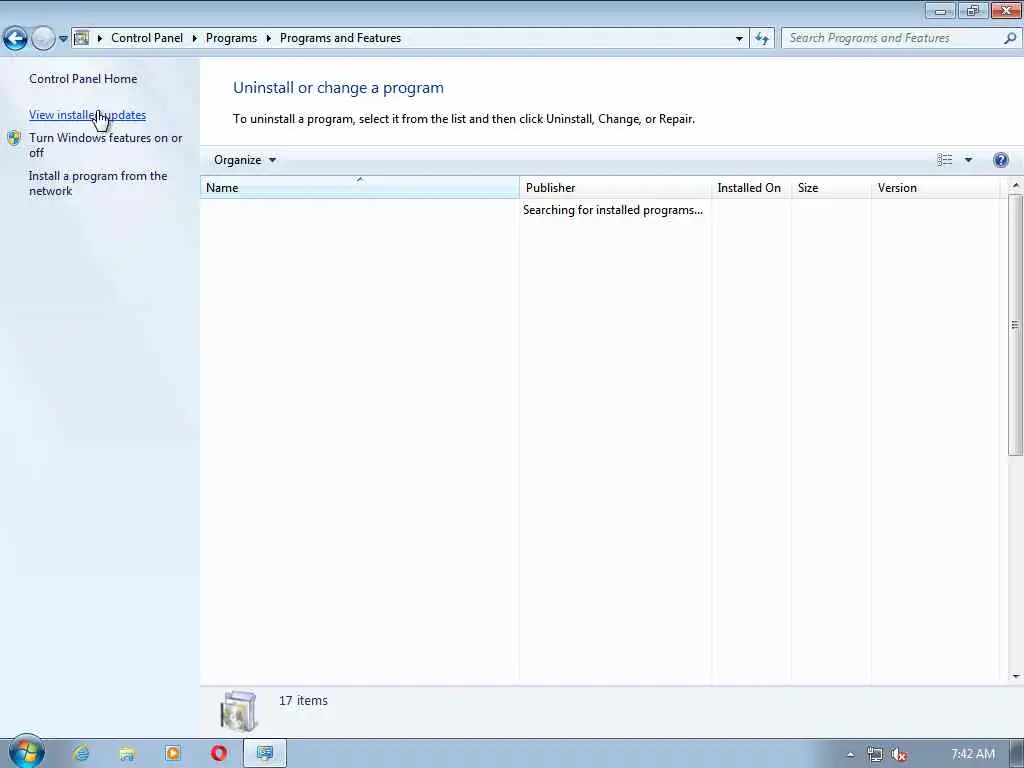Sort the list by Name column
The height and width of the screenshot is (768, 1024).
[x=360, y=187]
